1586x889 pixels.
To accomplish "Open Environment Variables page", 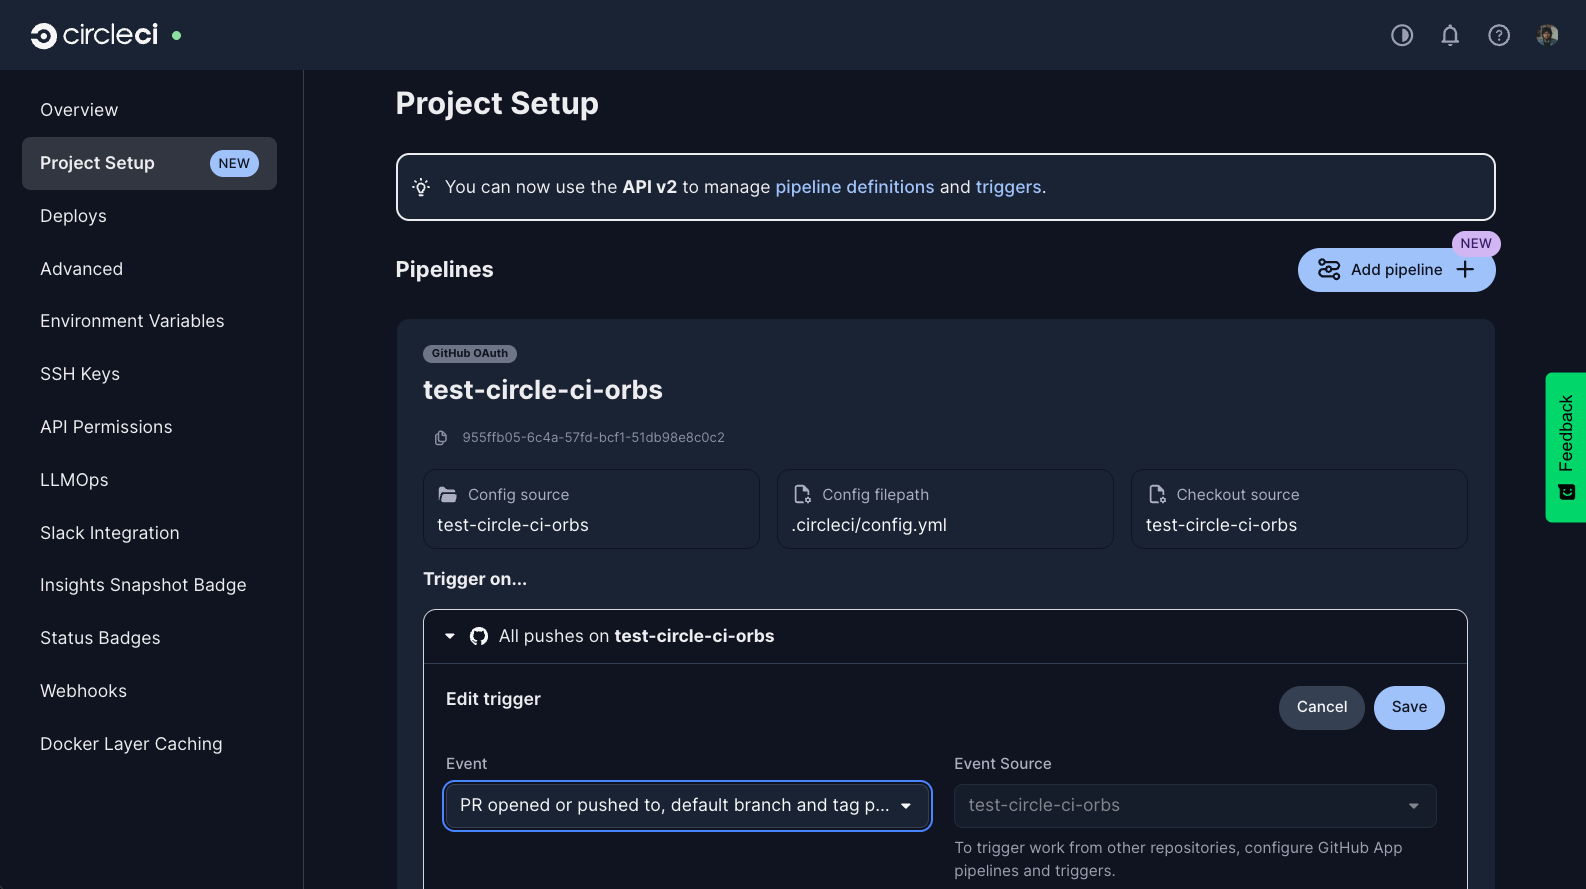I will (132, 321).
